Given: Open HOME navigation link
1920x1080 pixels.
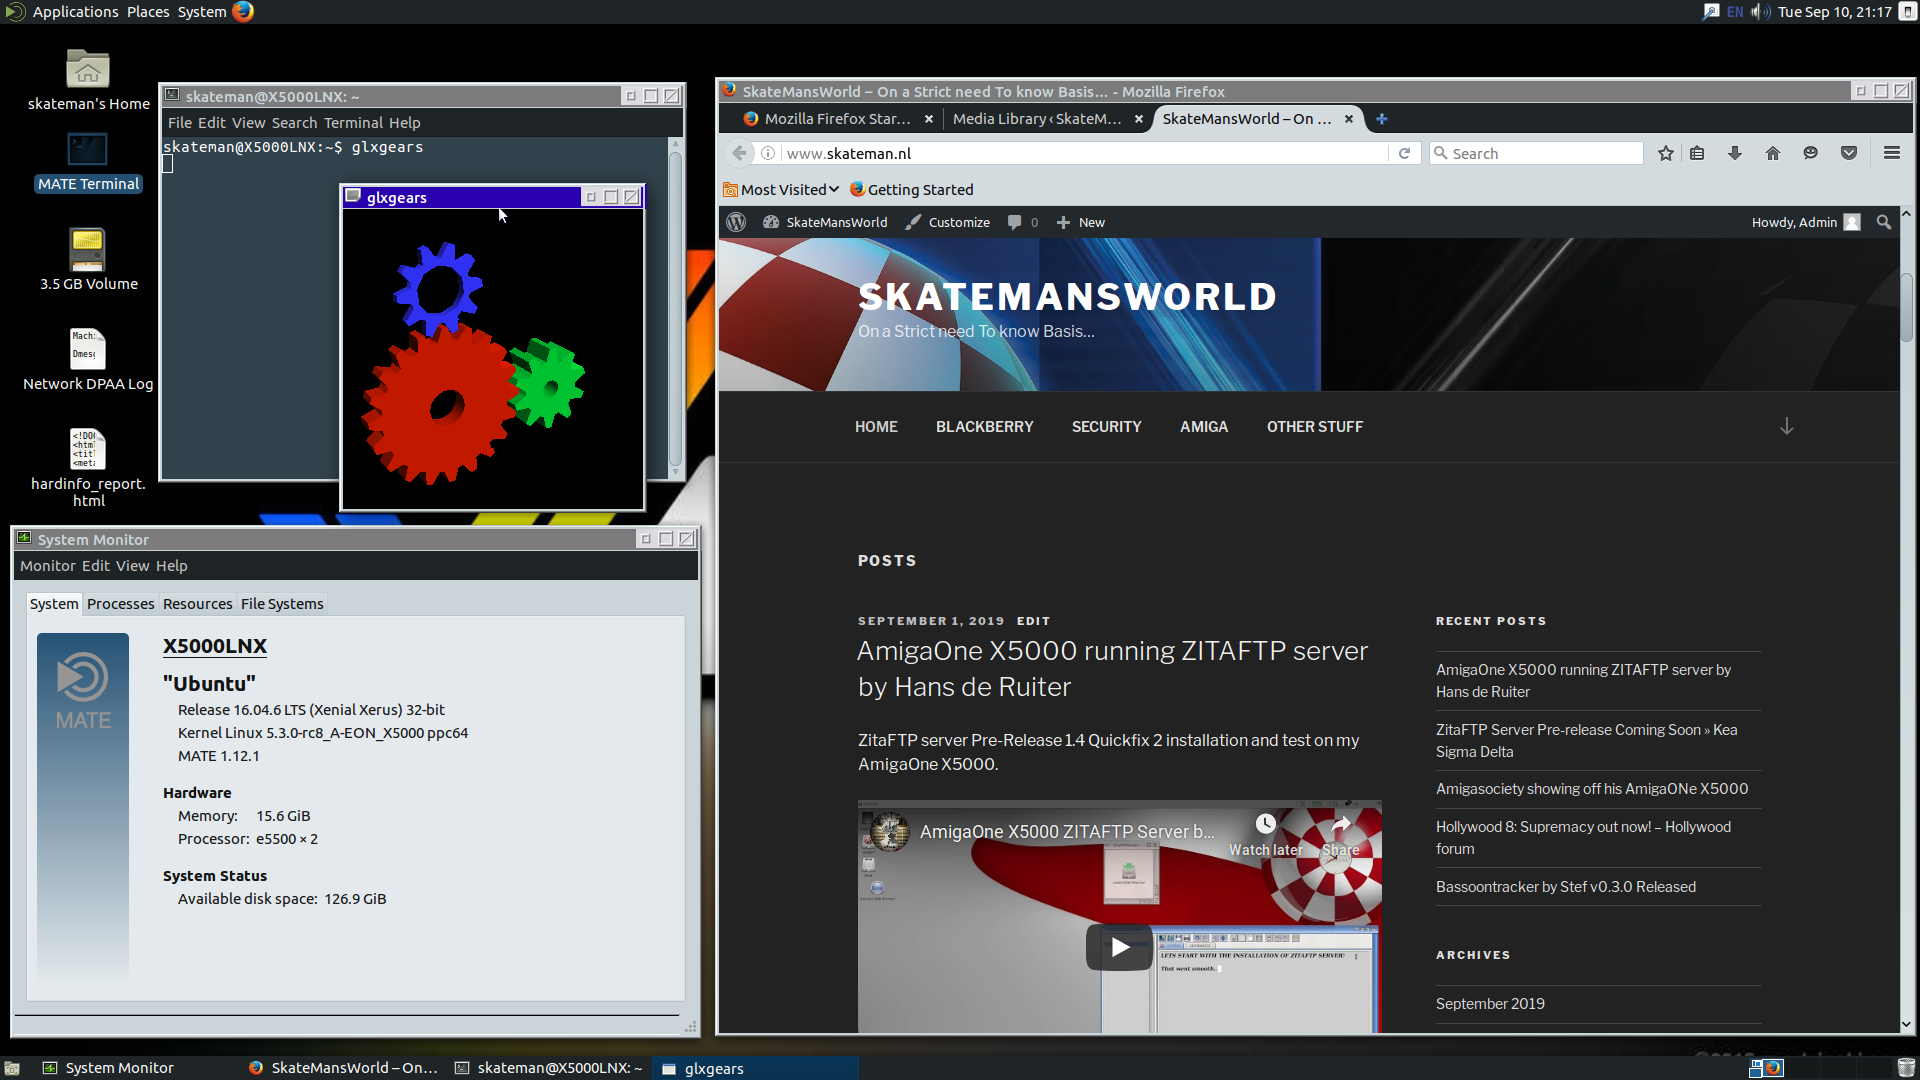Looking at the screenshot, I should [x=876, y=427].
